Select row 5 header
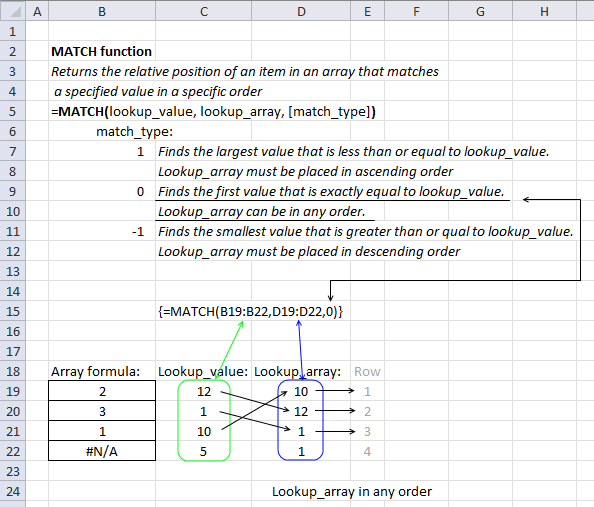This screenshot has width=594, height=507. point(13,111)
